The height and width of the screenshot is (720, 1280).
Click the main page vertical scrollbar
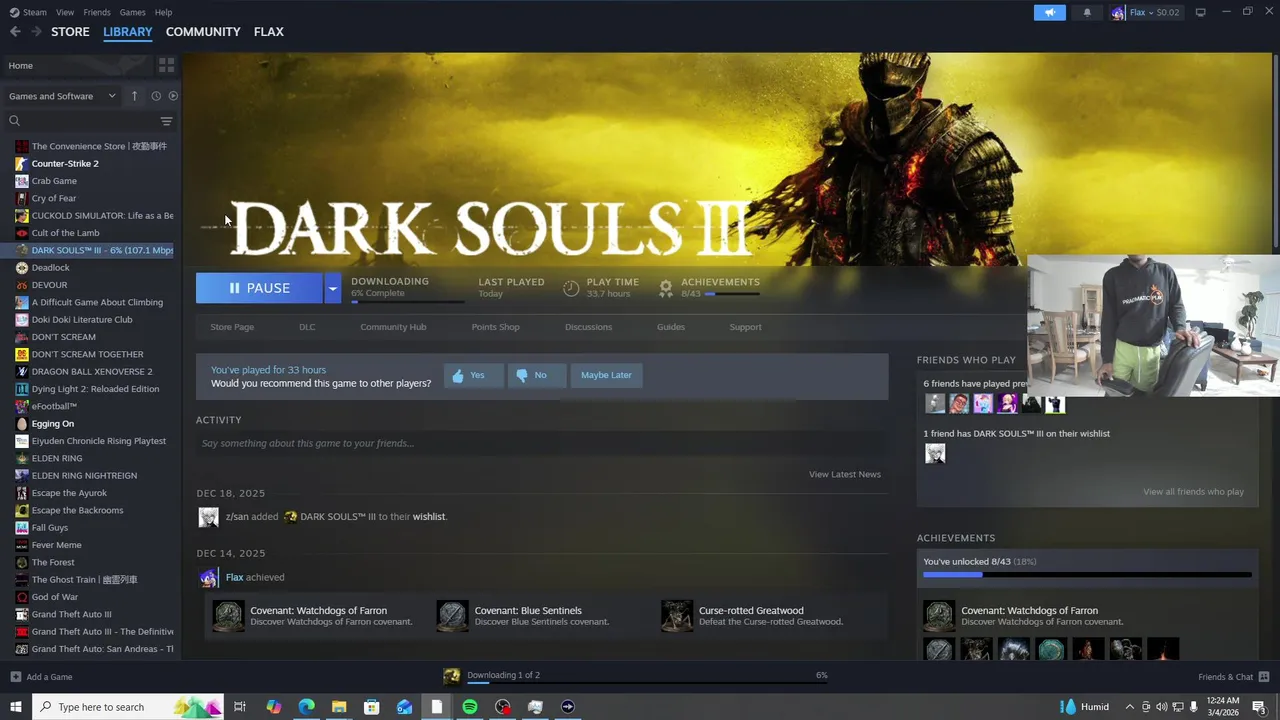pyautogui.click(x=1275, y=150)
